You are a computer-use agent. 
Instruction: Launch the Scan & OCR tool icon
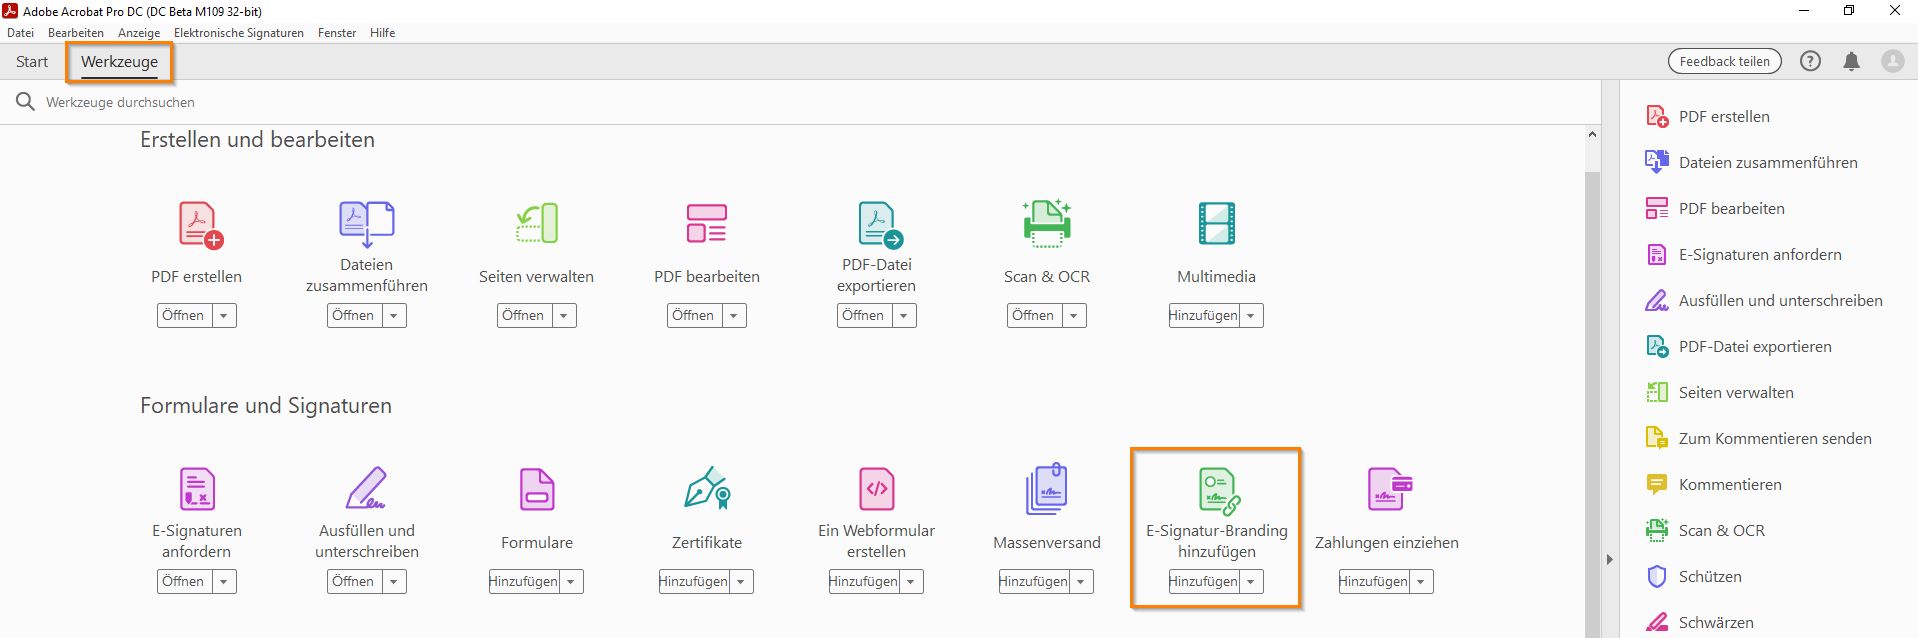[1047, 223]
